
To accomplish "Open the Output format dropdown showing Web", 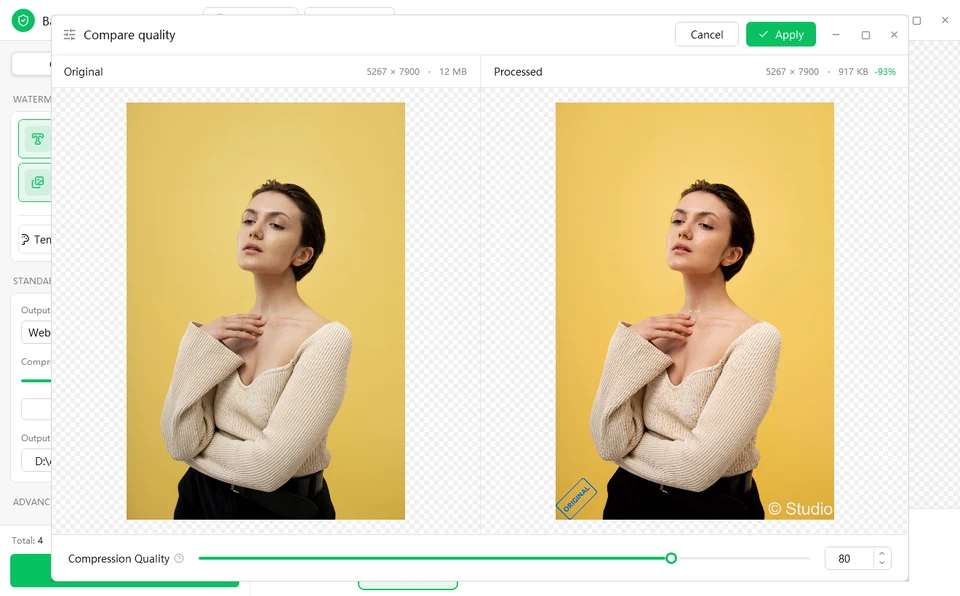I will (36, 333).
